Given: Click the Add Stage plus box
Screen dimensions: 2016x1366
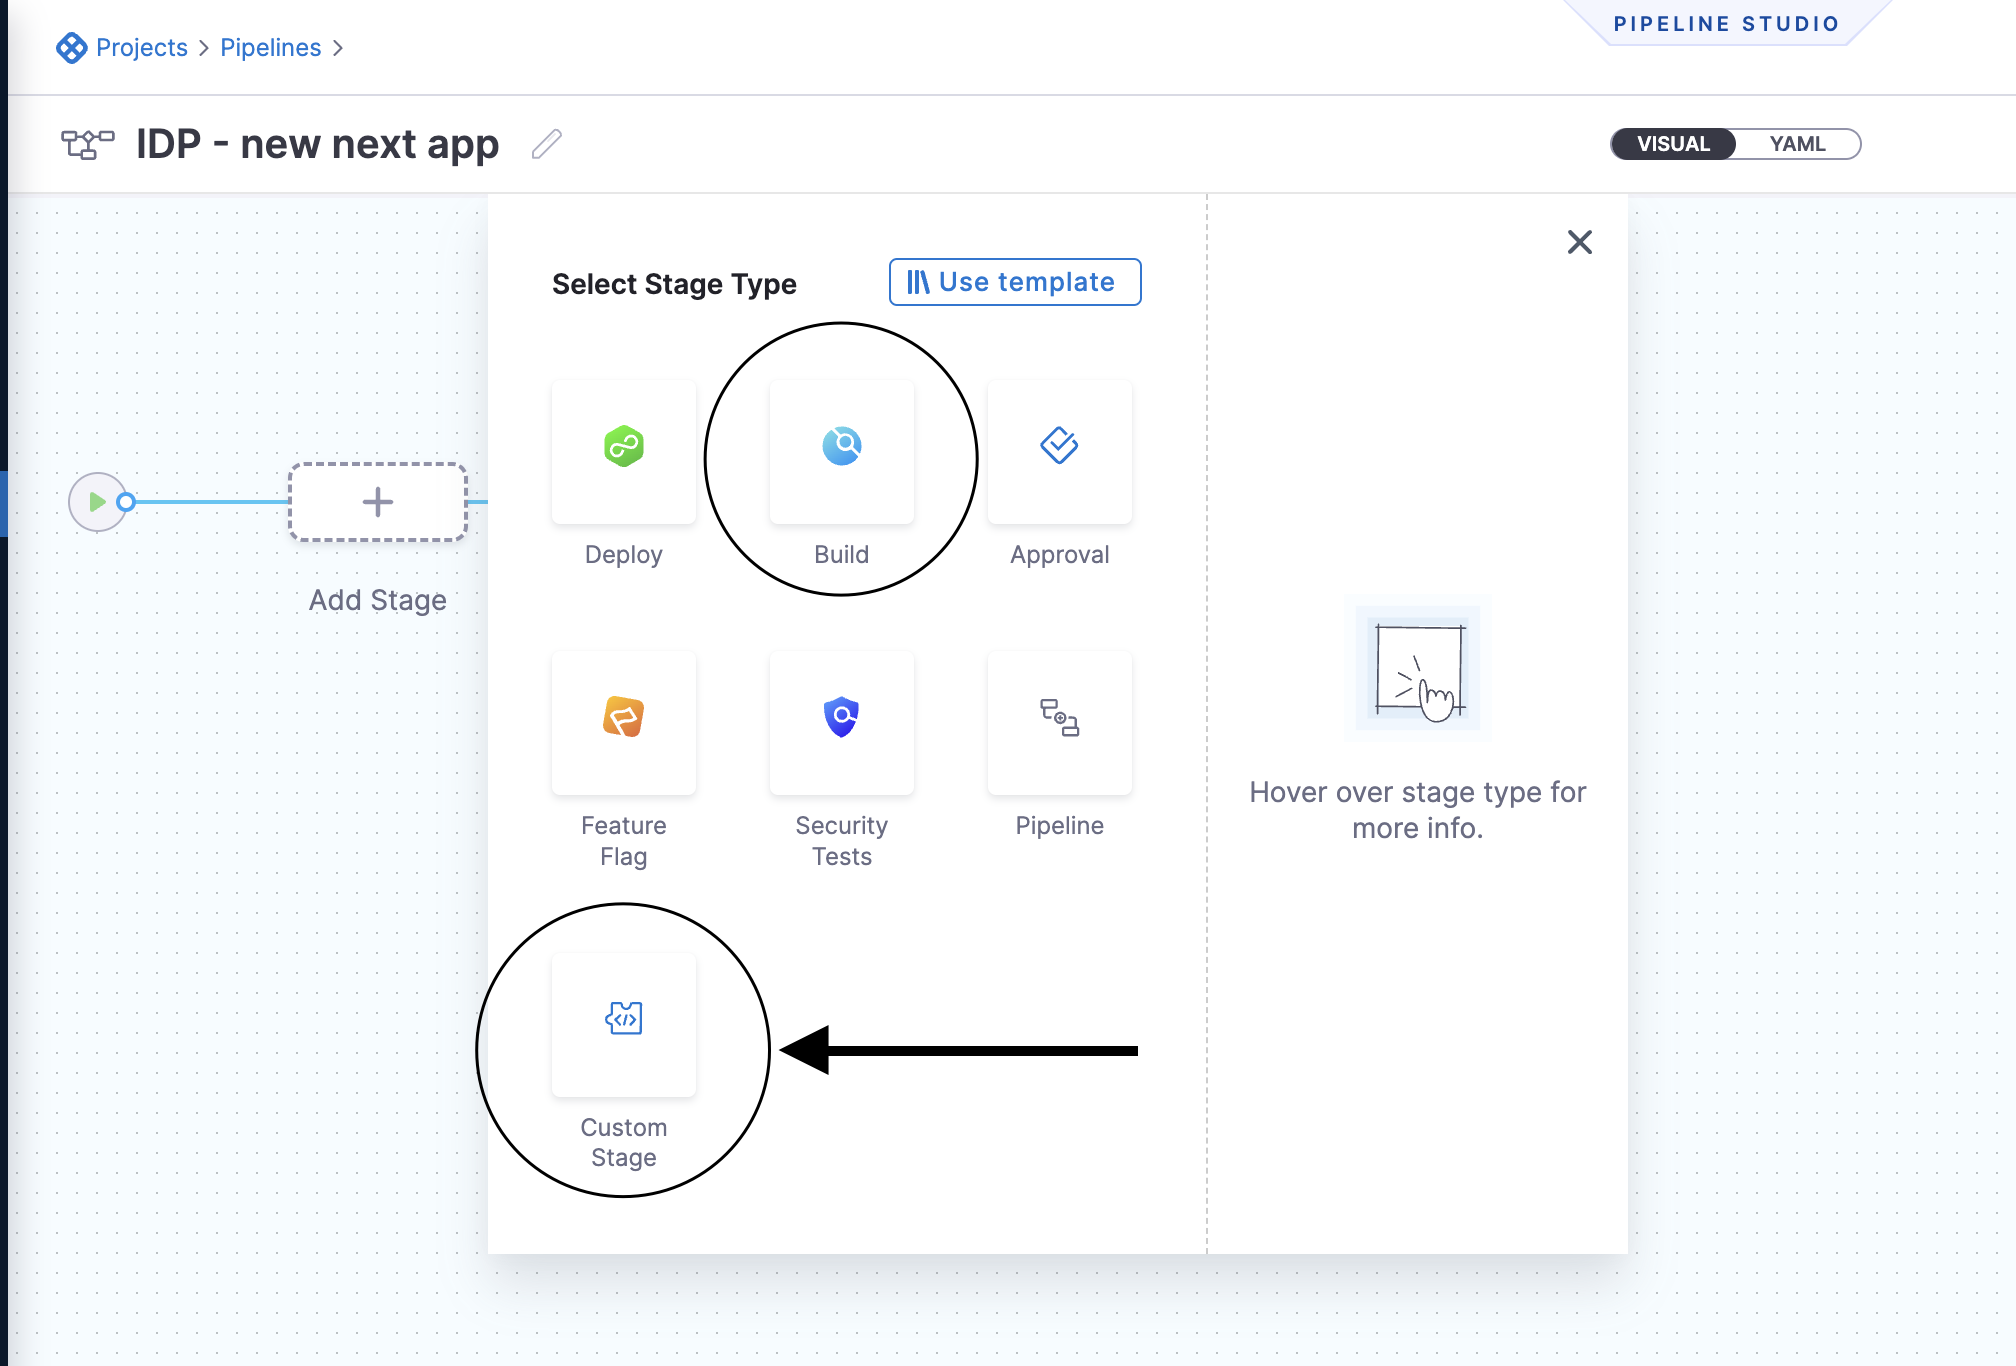Looking at the screenshot, I should coord(377,502).
